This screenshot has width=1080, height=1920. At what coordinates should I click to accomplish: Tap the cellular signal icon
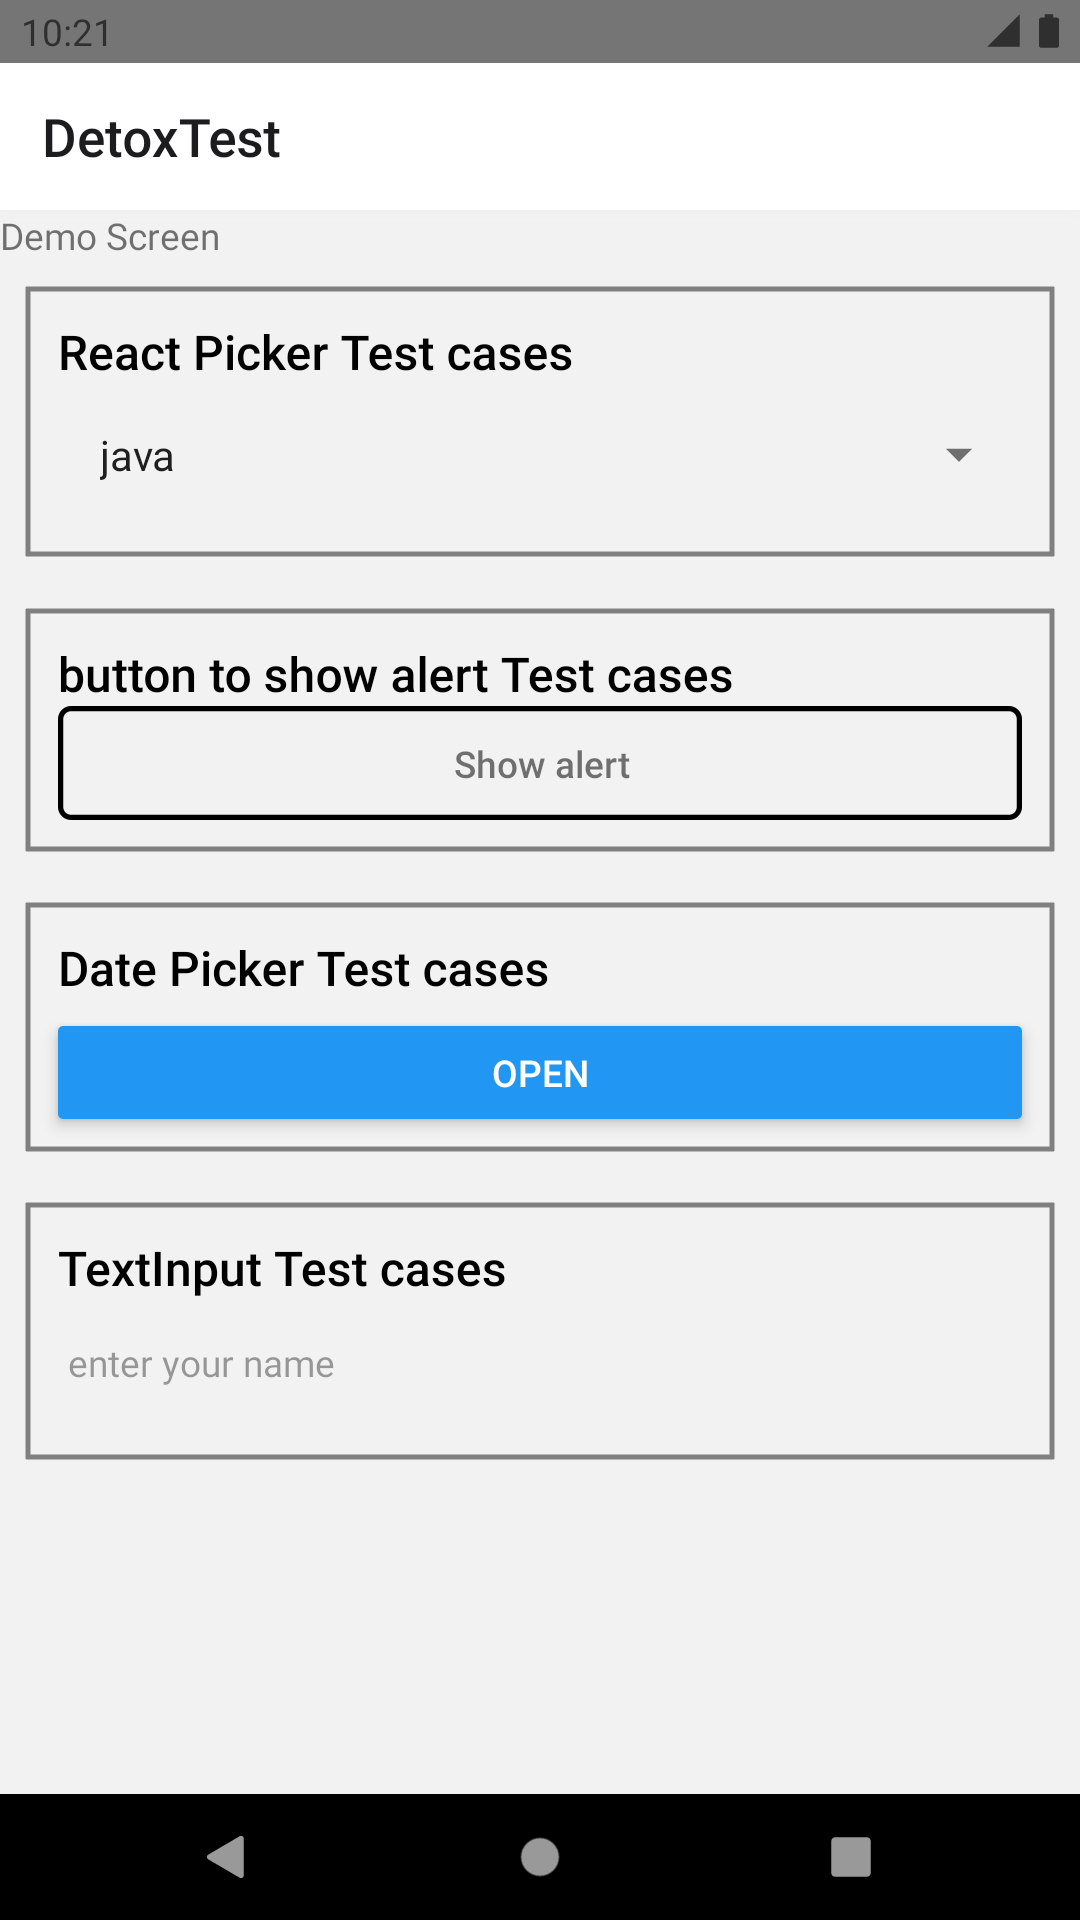(1000, 32)
